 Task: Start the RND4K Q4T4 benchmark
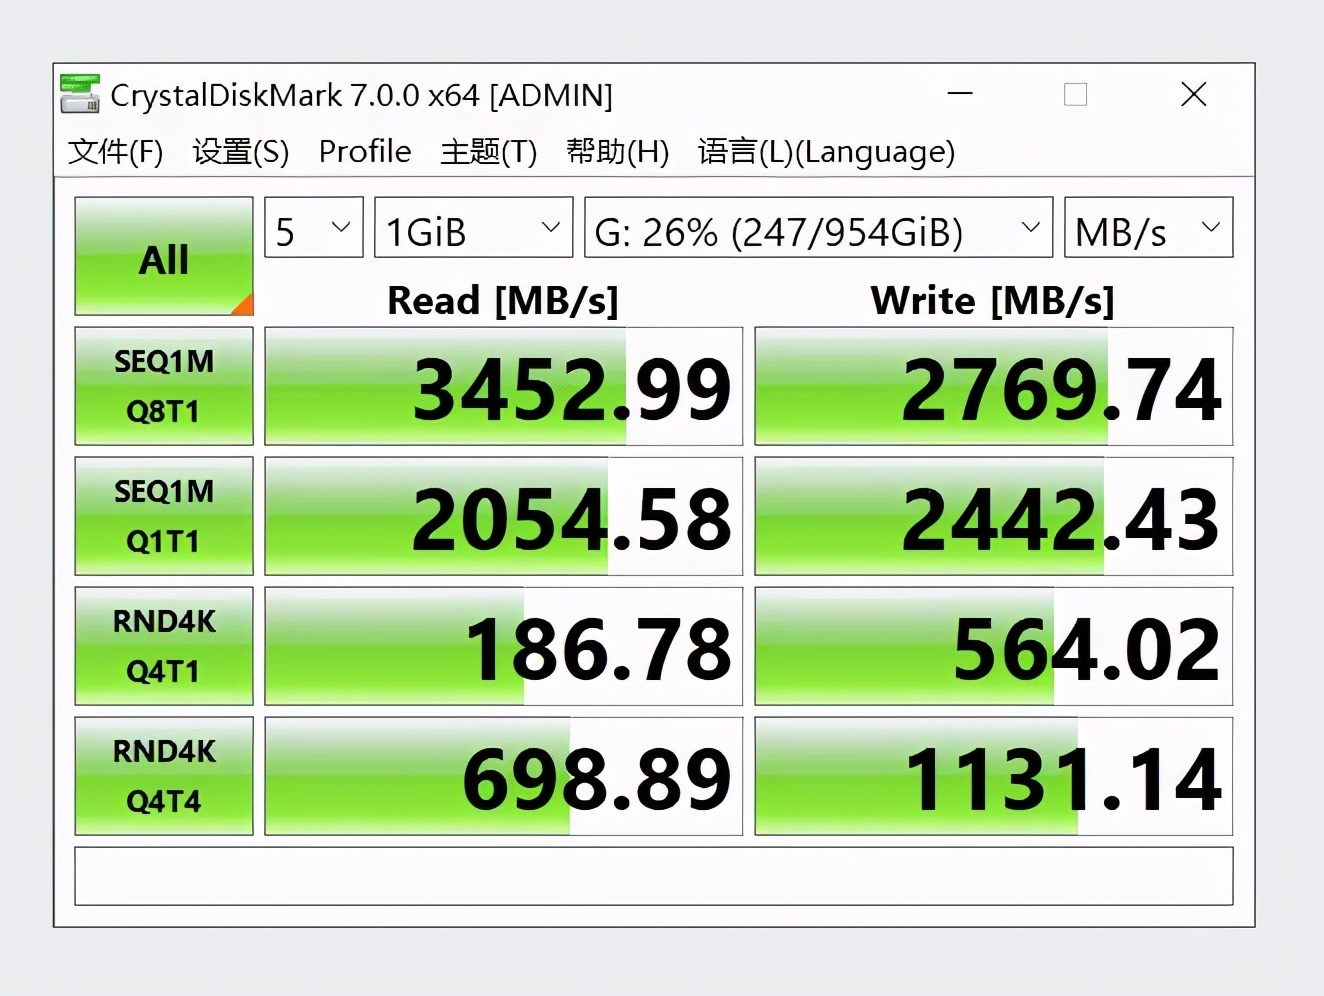(164, 776)
